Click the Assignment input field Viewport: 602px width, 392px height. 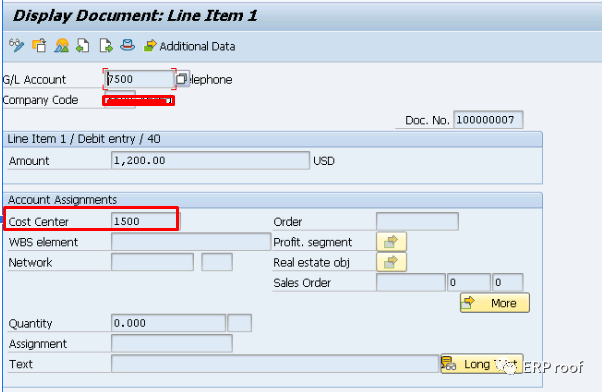point(172,343)
